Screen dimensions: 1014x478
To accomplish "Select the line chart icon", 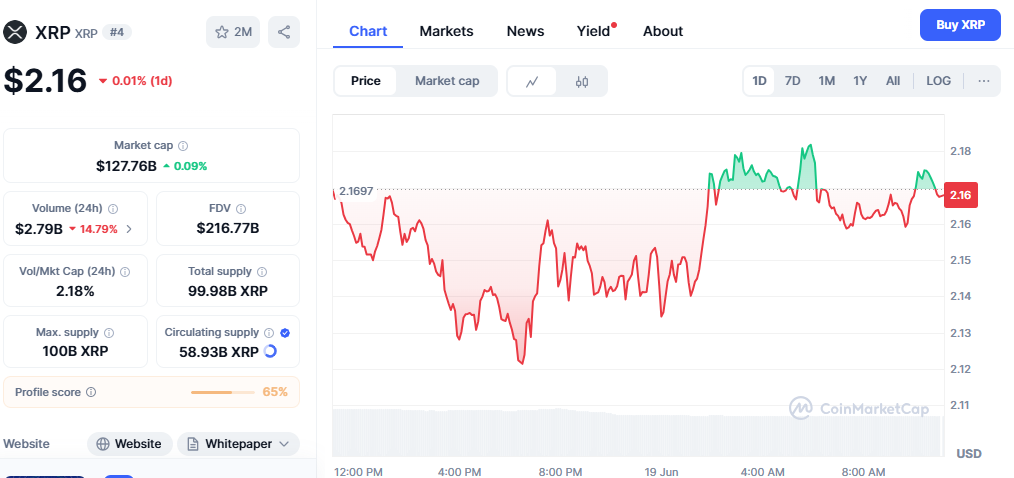I will [533, 81].
